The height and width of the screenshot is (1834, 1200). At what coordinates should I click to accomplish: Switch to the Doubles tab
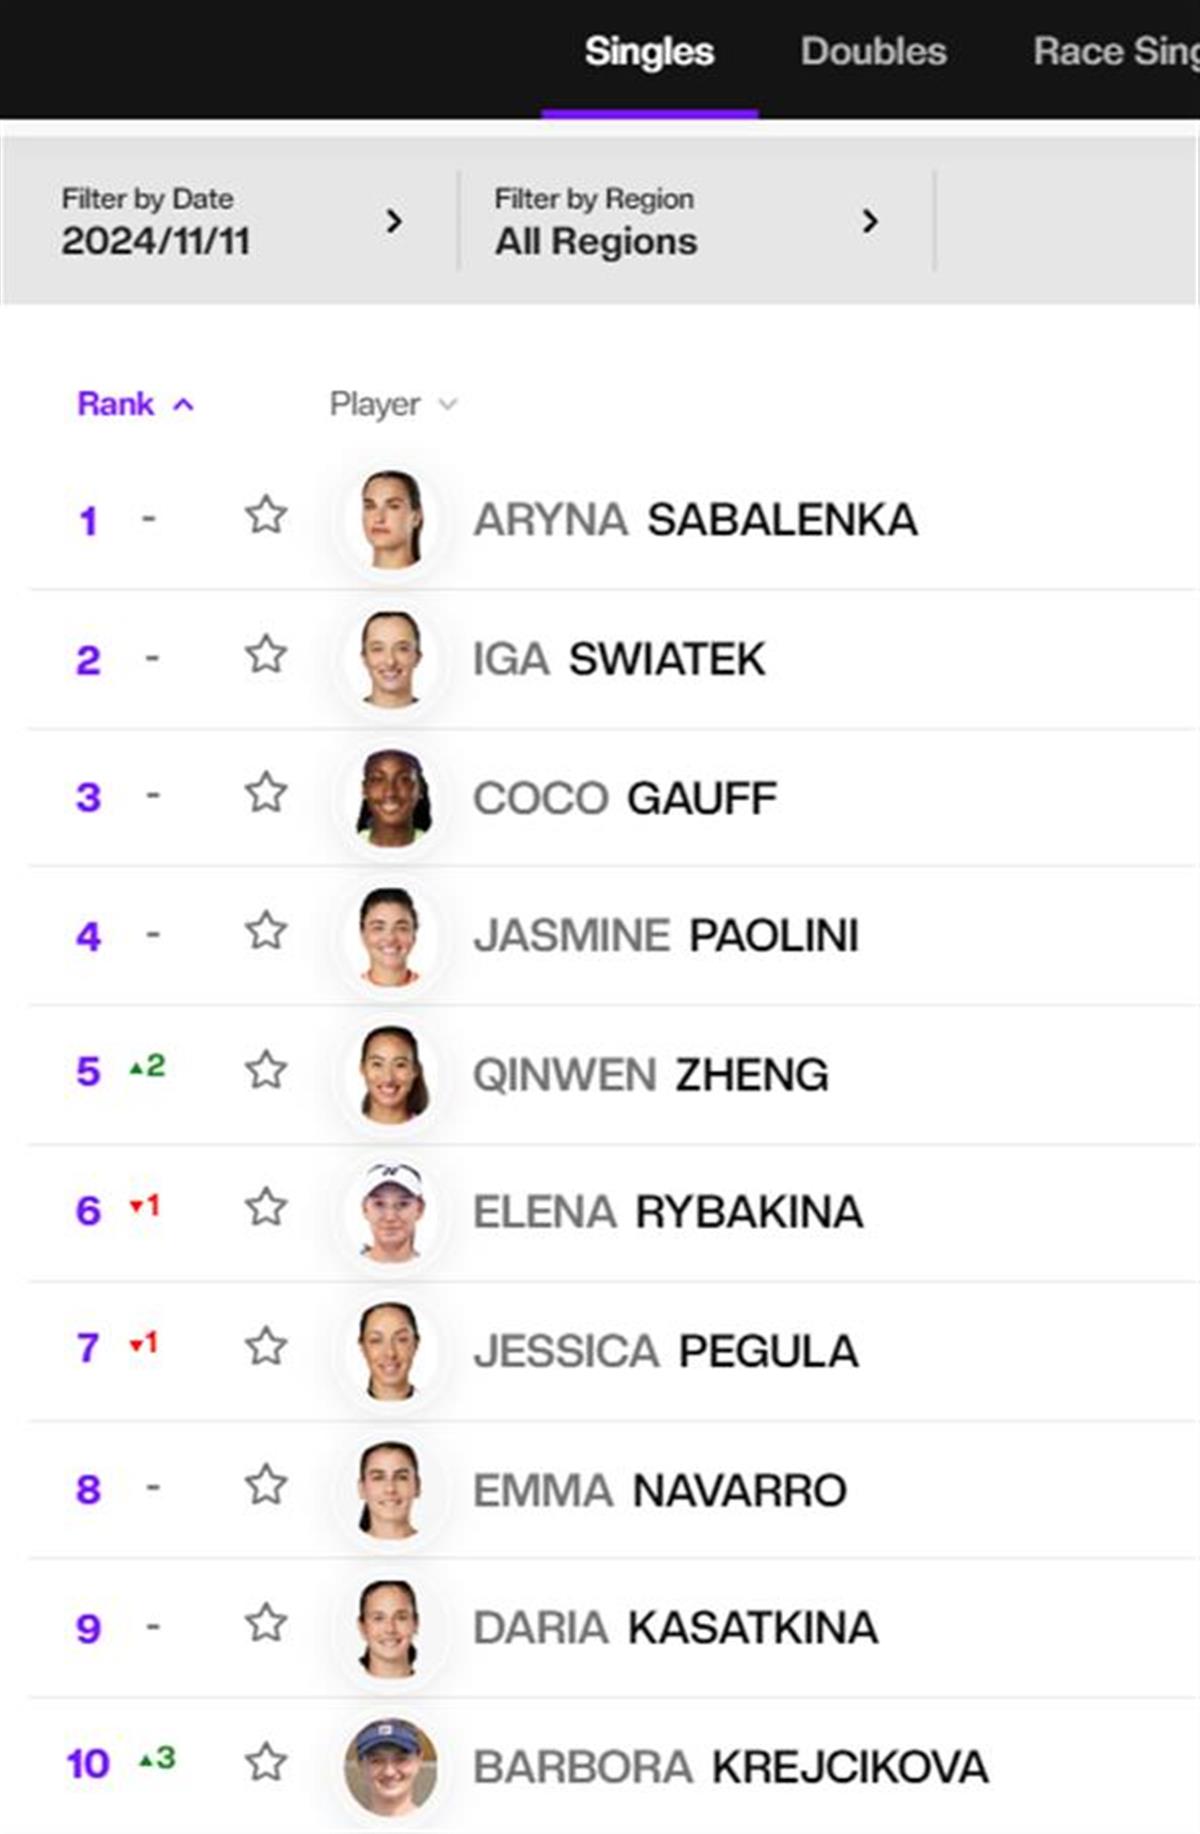873,52
